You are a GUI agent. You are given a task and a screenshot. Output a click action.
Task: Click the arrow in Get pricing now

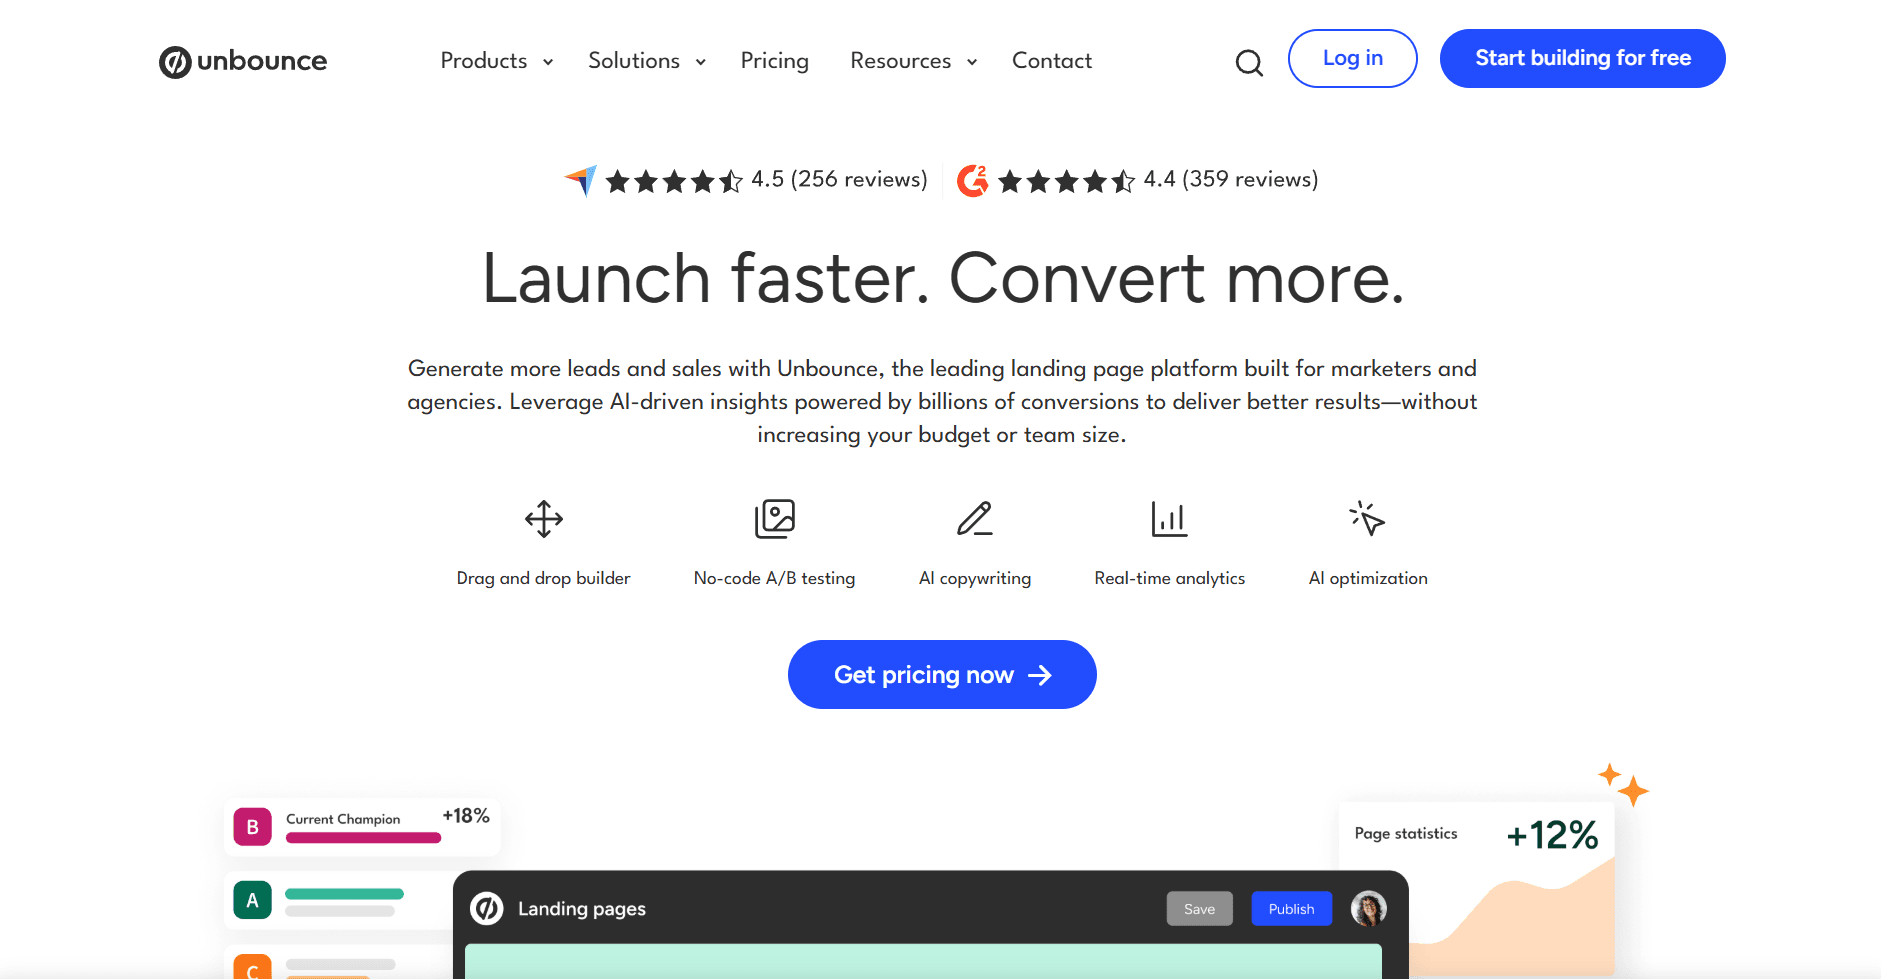click(1040, 675)
